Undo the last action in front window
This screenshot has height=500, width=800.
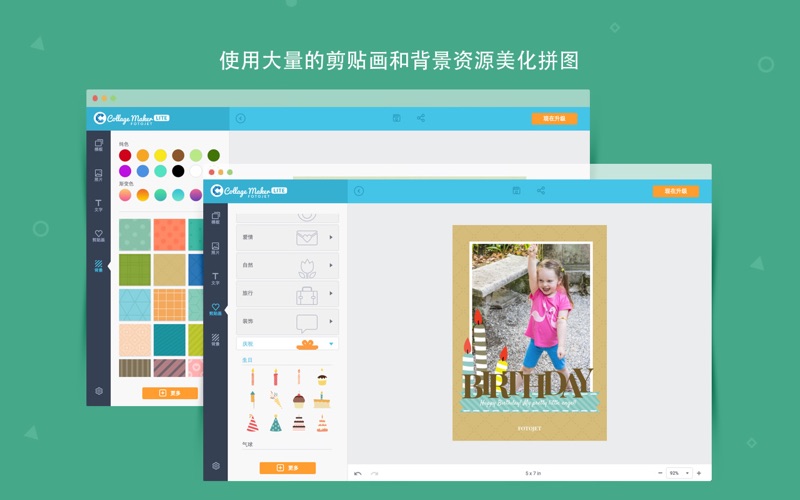358,473
